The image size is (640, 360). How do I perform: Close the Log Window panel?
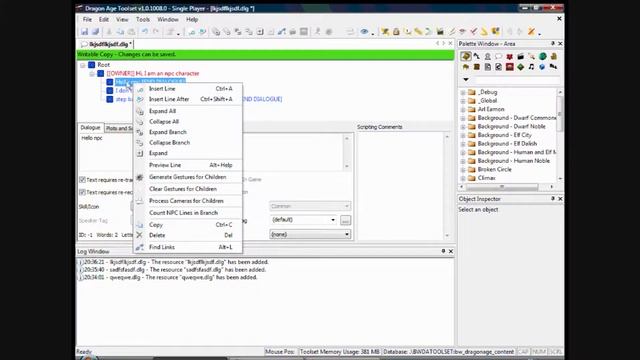451,251
